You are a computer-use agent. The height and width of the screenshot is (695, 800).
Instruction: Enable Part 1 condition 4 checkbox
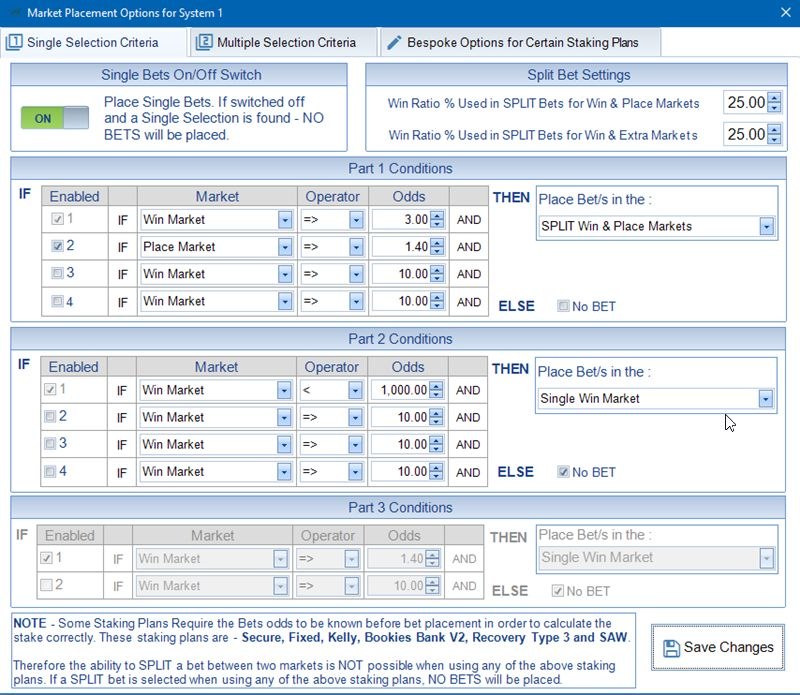tap(57, 301)
